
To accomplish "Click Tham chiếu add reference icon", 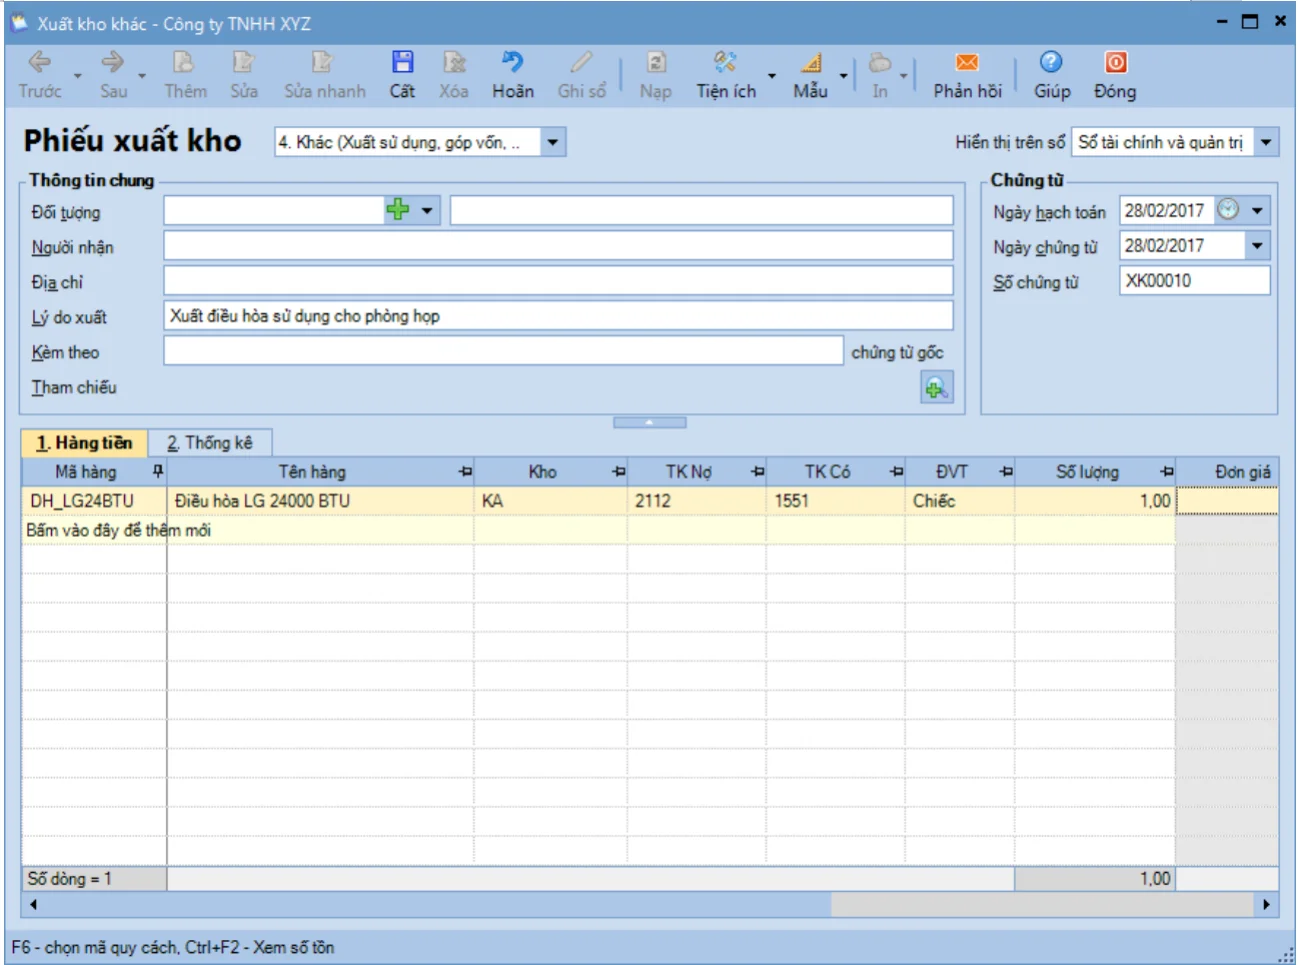I will click(936, 388).
